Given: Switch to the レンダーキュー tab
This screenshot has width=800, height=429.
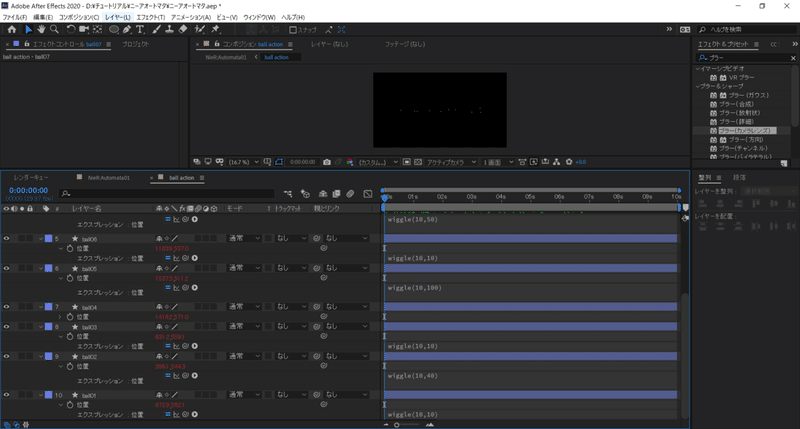Looking at the screenshot, I should pos(31,178).
